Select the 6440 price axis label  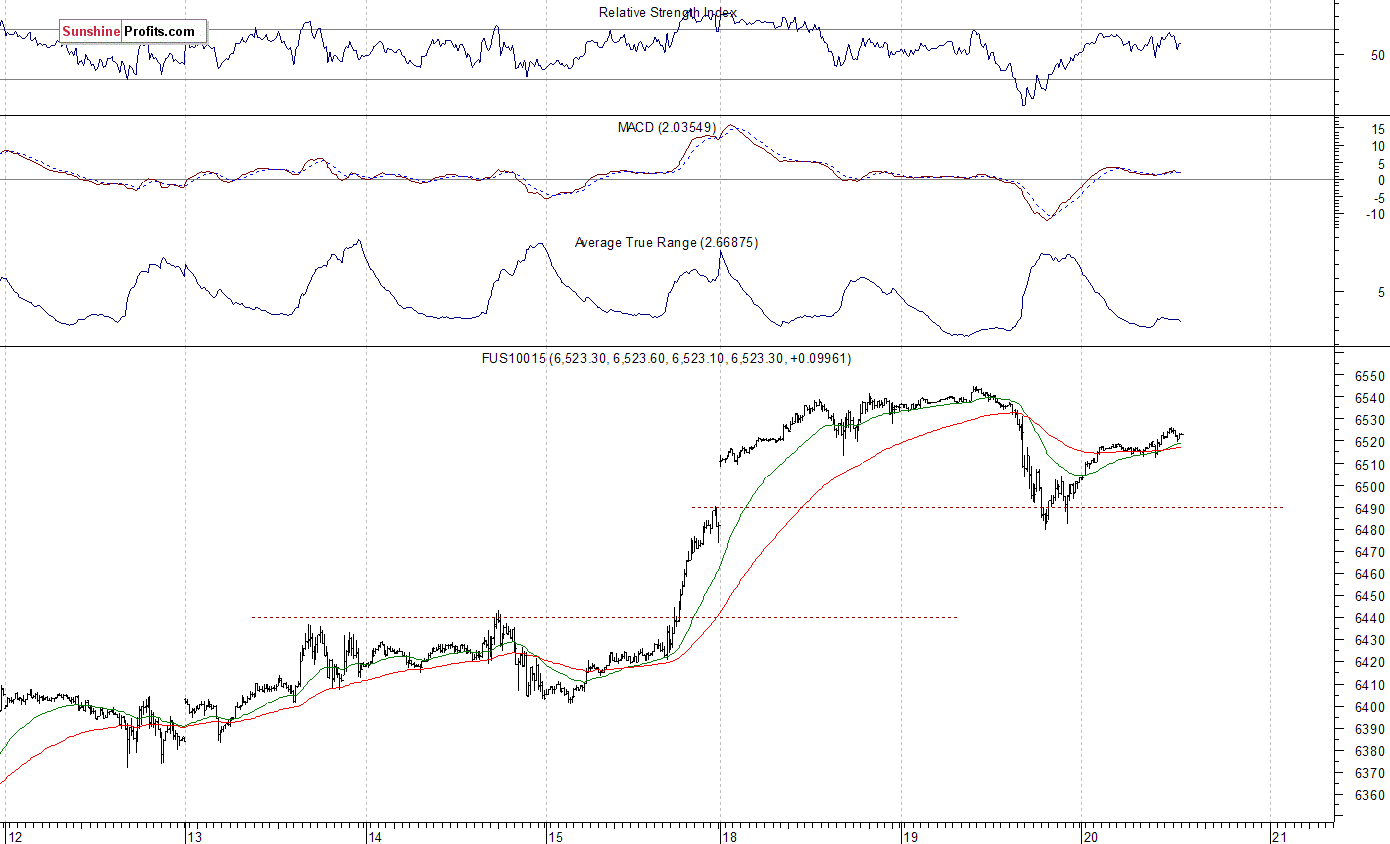click(x=1369, y=619)
